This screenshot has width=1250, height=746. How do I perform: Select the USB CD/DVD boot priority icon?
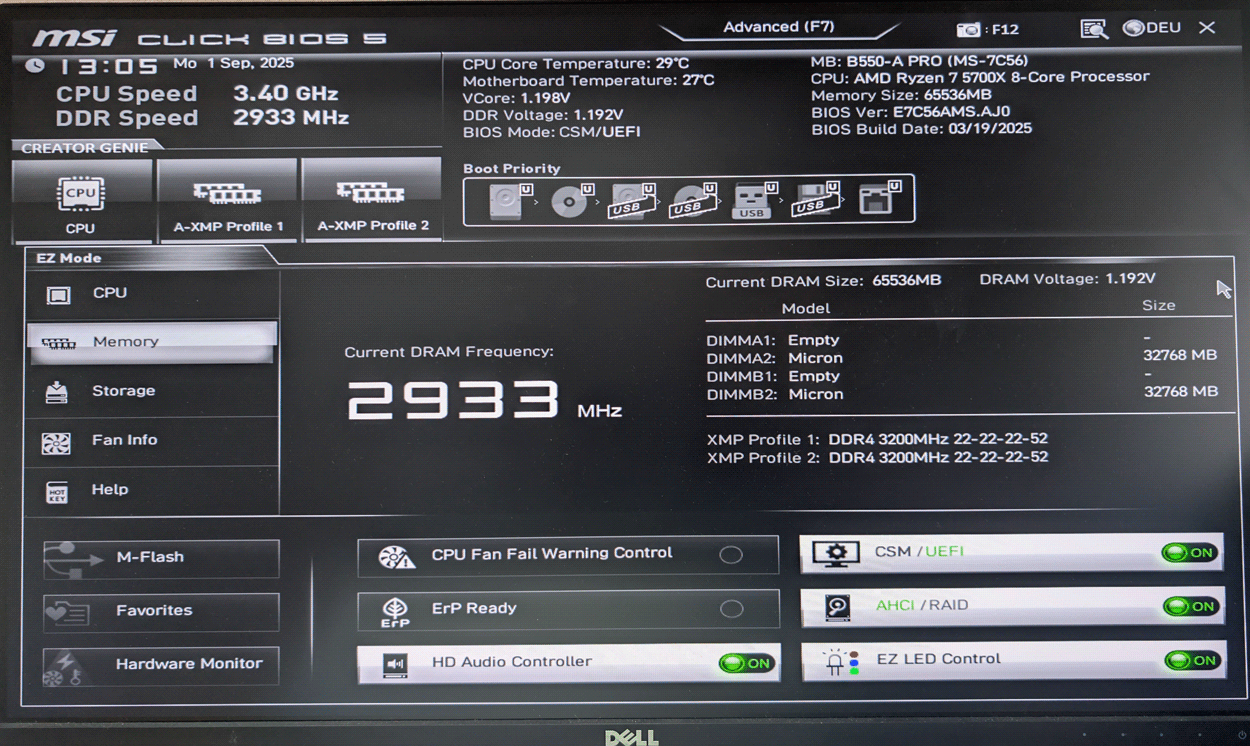tap(693, 200)
